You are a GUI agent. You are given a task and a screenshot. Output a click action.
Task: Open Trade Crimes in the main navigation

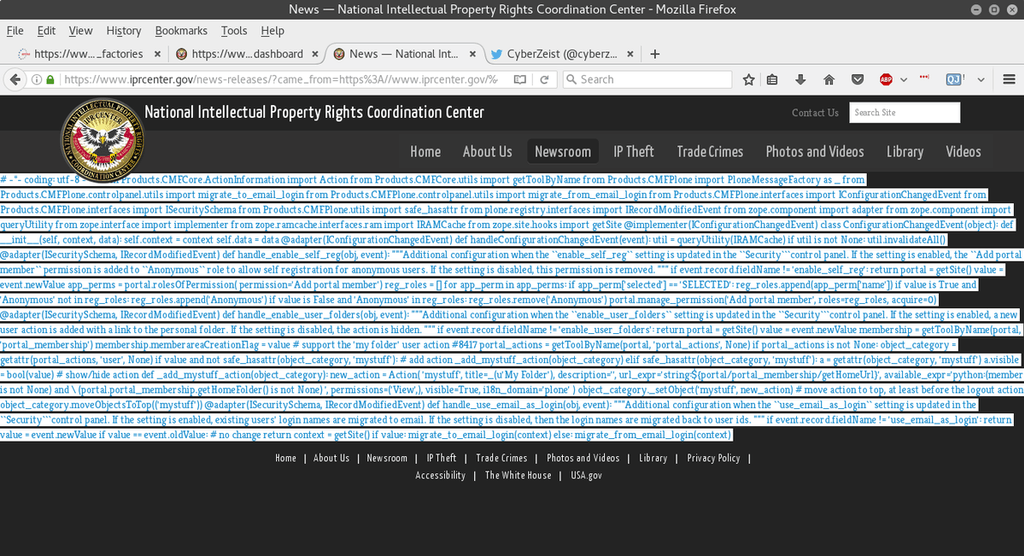pos(710,152)
